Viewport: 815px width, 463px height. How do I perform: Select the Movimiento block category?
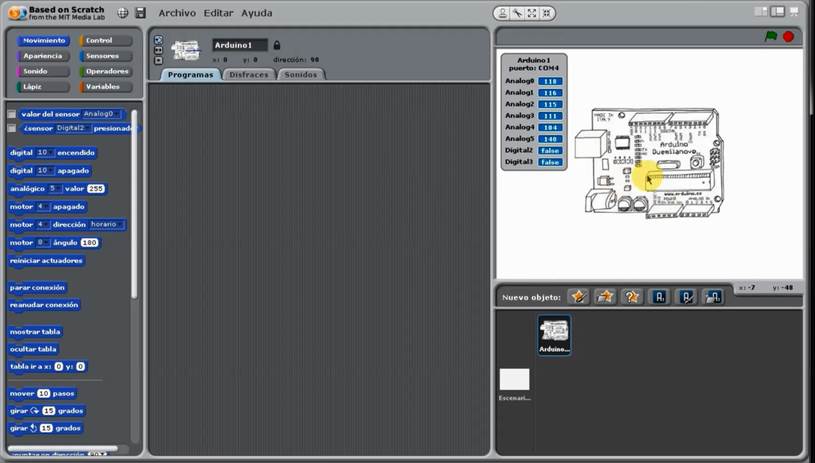[x=43, y=41]
